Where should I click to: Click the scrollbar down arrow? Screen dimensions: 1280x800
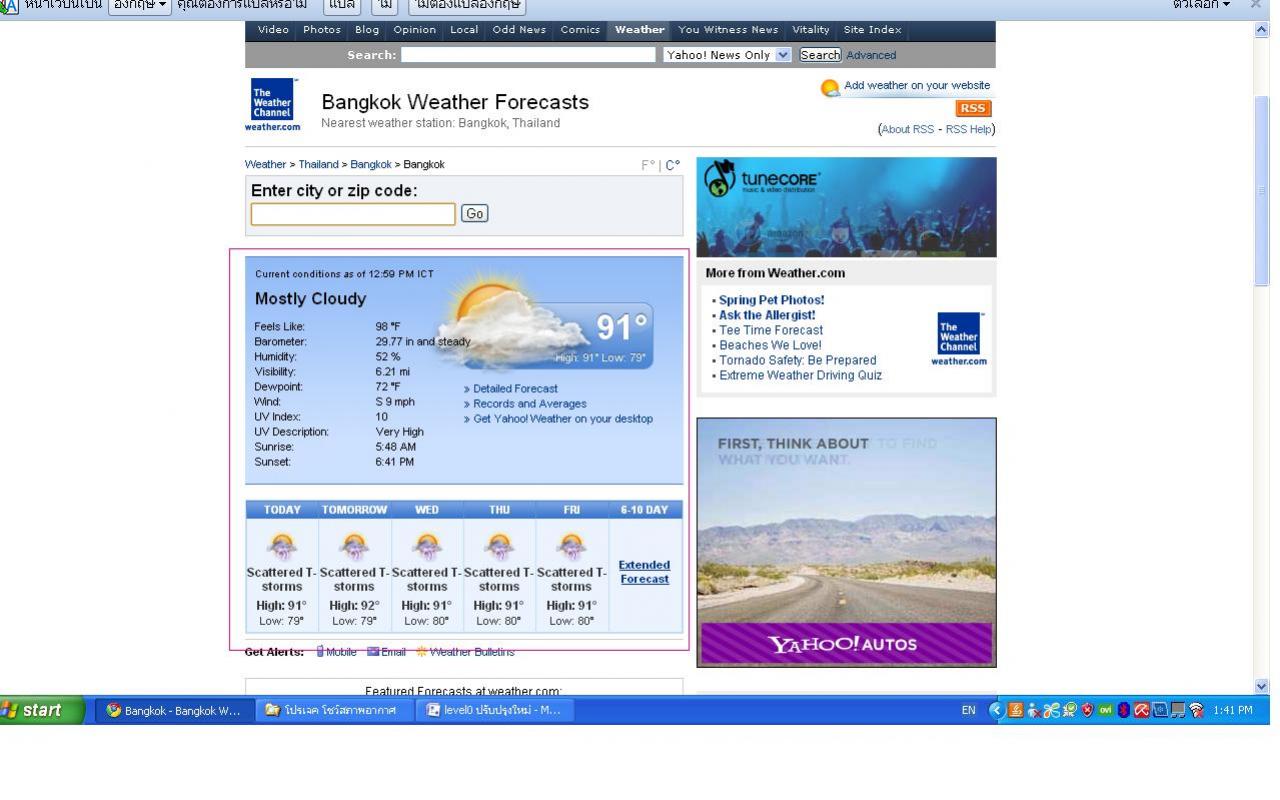point(1261,686)
